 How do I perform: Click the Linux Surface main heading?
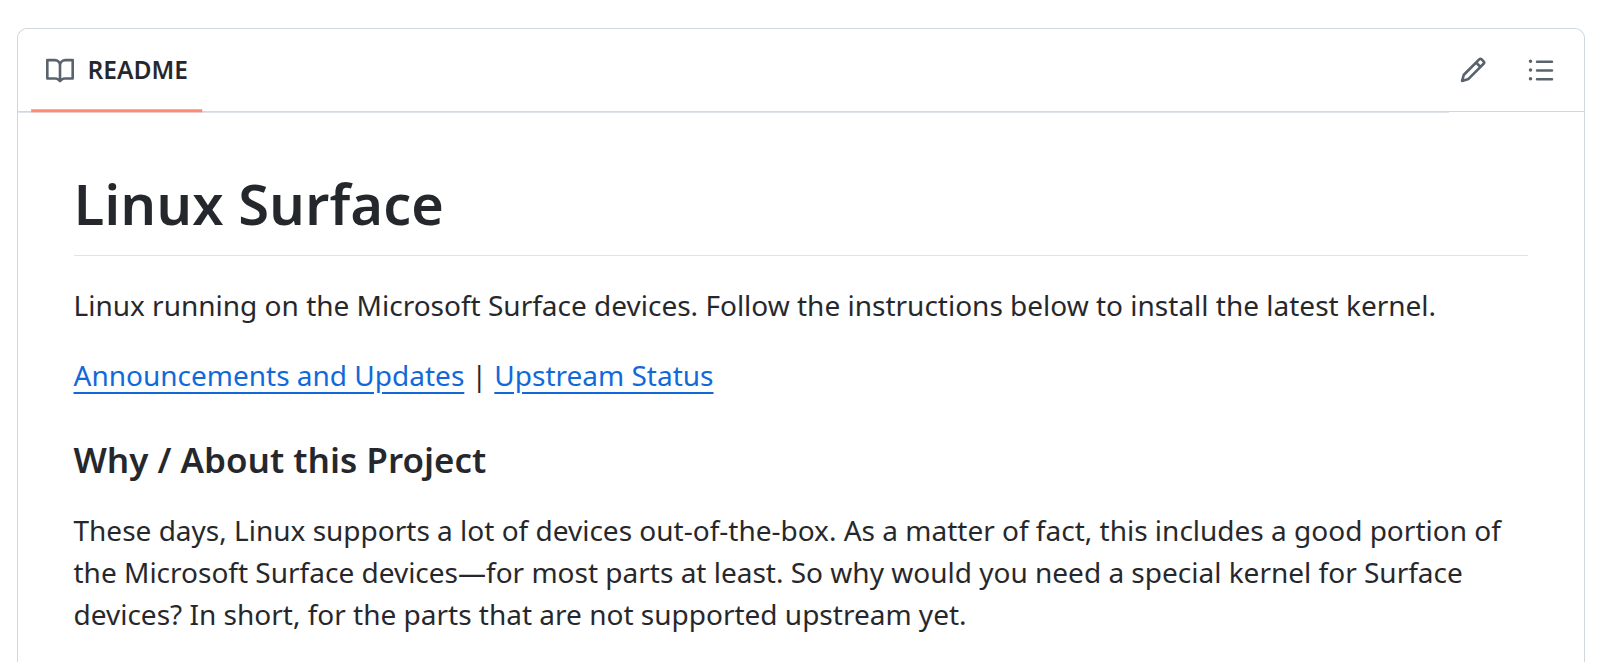[258, 206]
